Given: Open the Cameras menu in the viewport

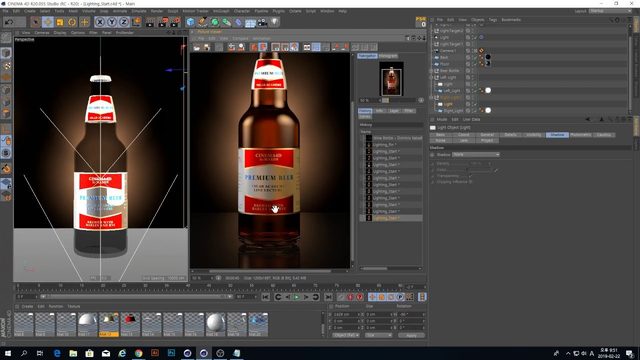Looking at the screenshot, I should coord(42,33).
